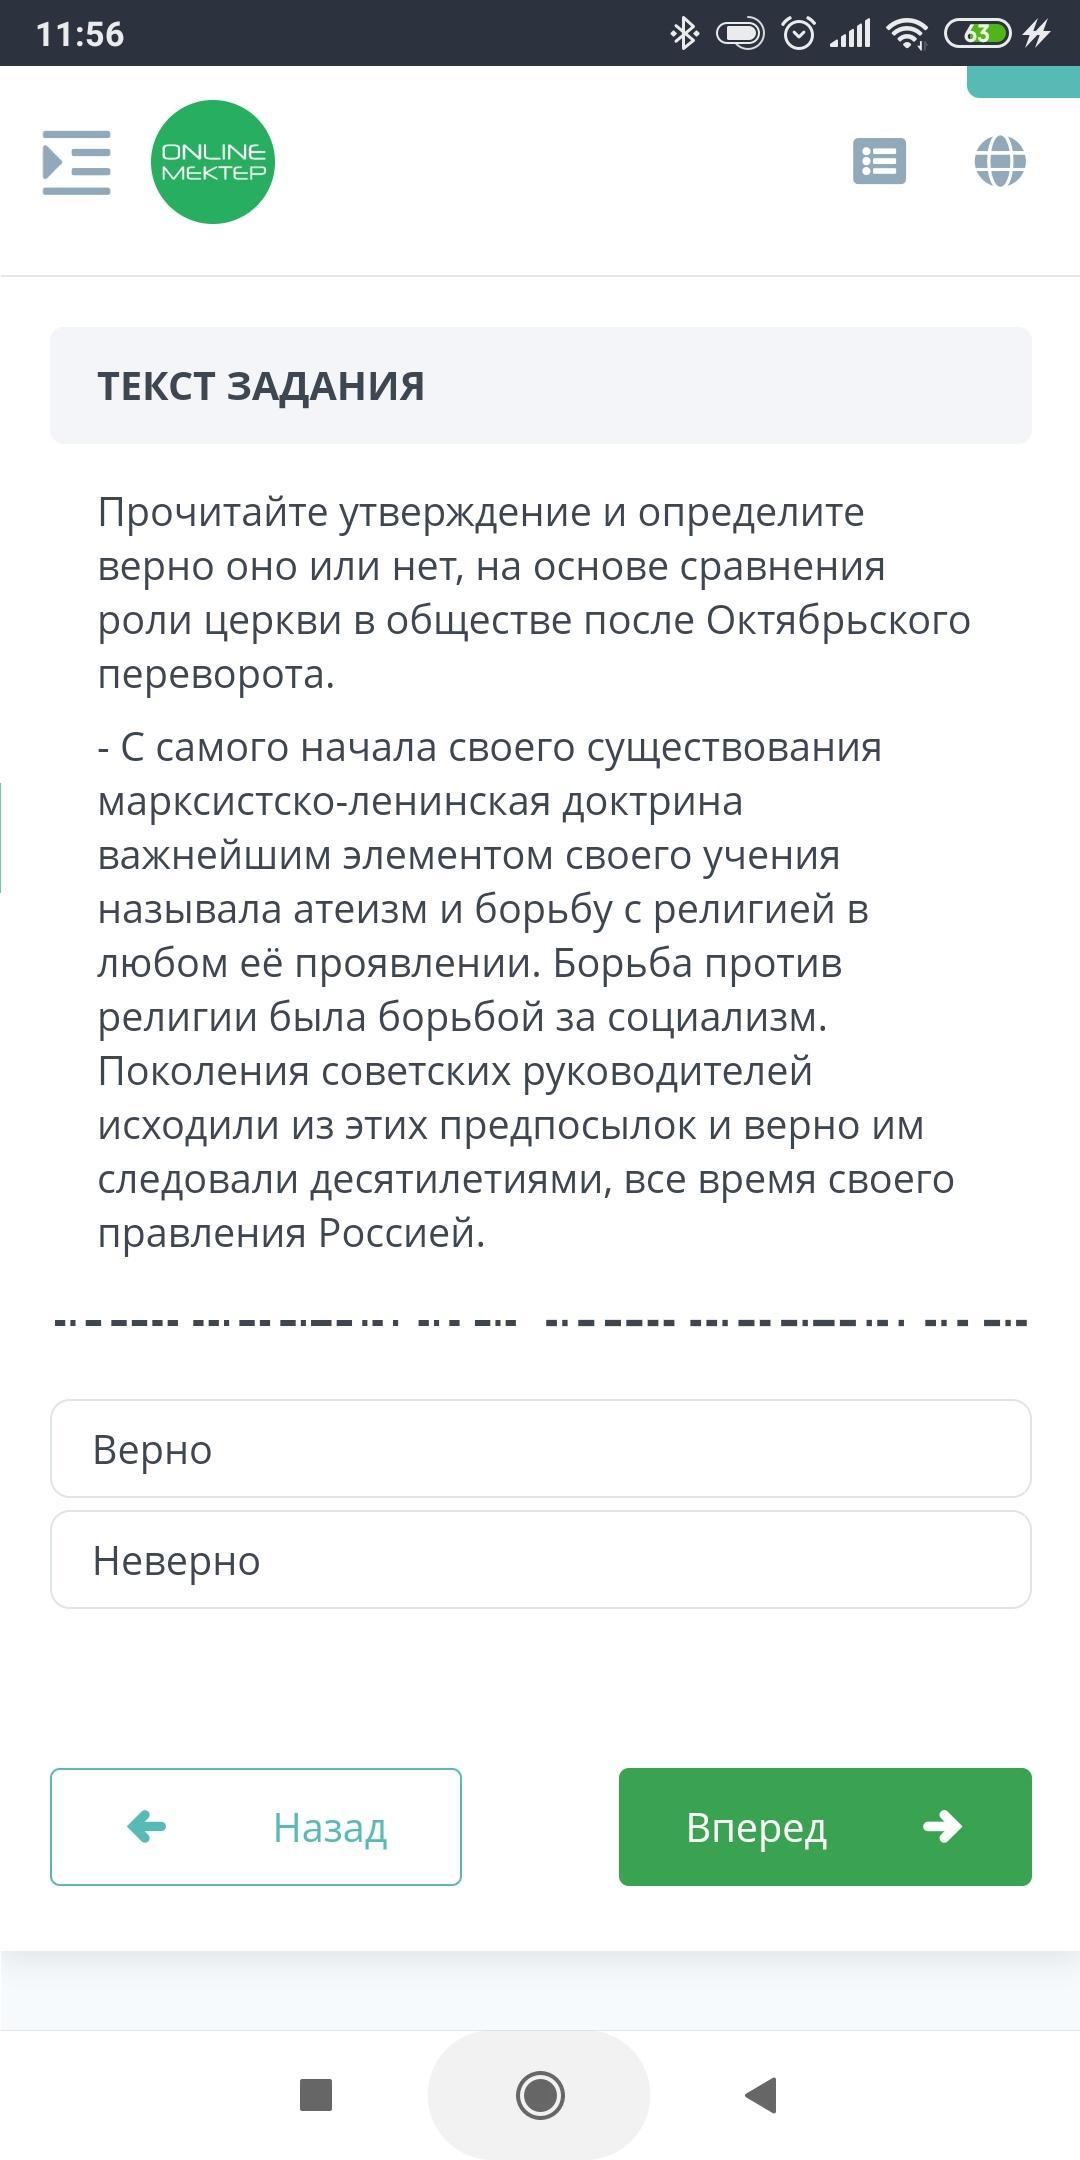Select the Верно answer option
The height and width of the screenshot is (2160, 1080).
pos(540,1449)
